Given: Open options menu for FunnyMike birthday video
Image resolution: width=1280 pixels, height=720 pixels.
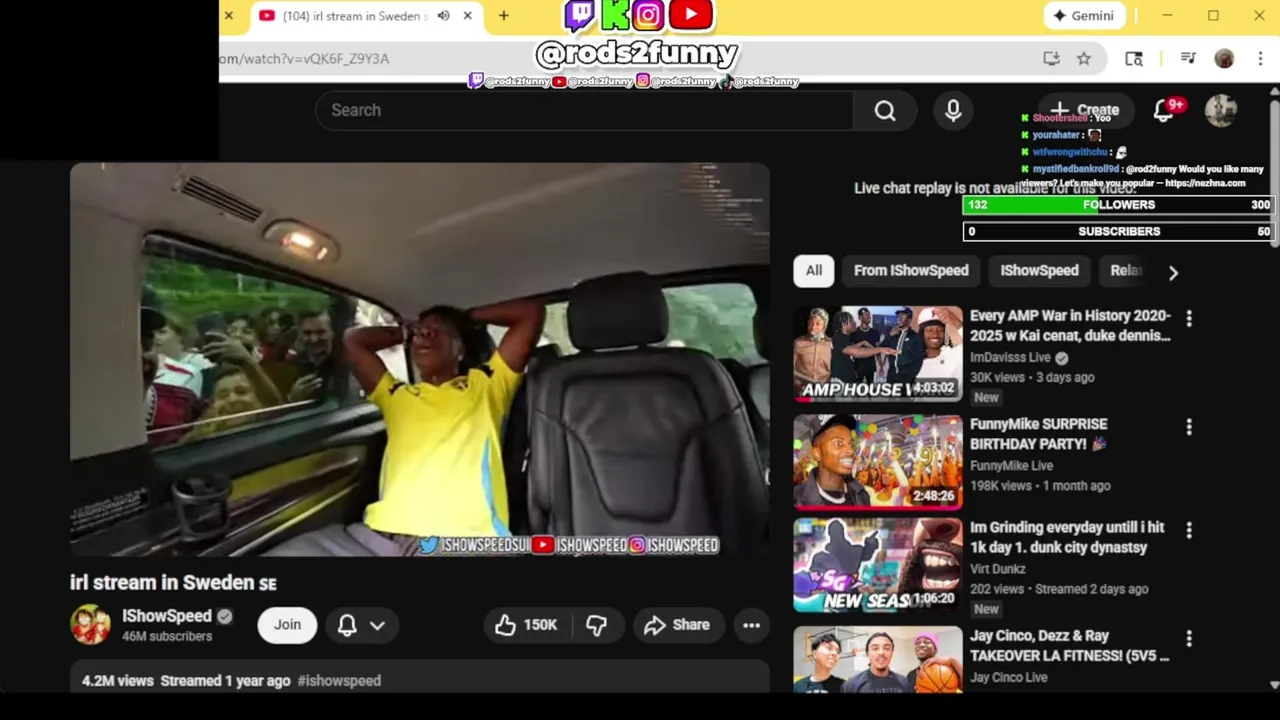Looking at the screenshot, I should (1189, 427).
